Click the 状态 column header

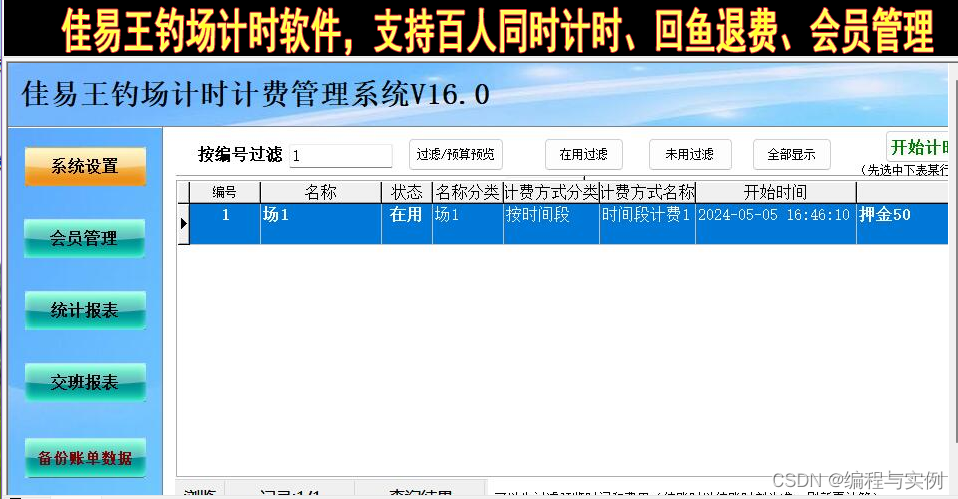(407, 192)
